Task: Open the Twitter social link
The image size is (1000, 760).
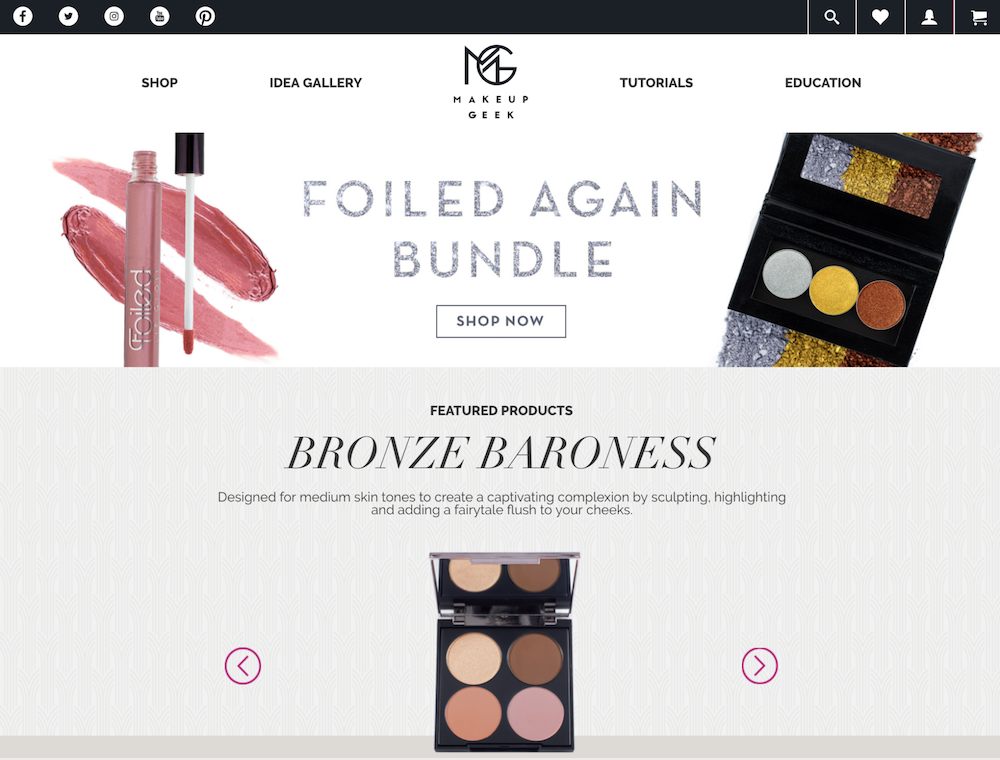Action: point(68,16)
